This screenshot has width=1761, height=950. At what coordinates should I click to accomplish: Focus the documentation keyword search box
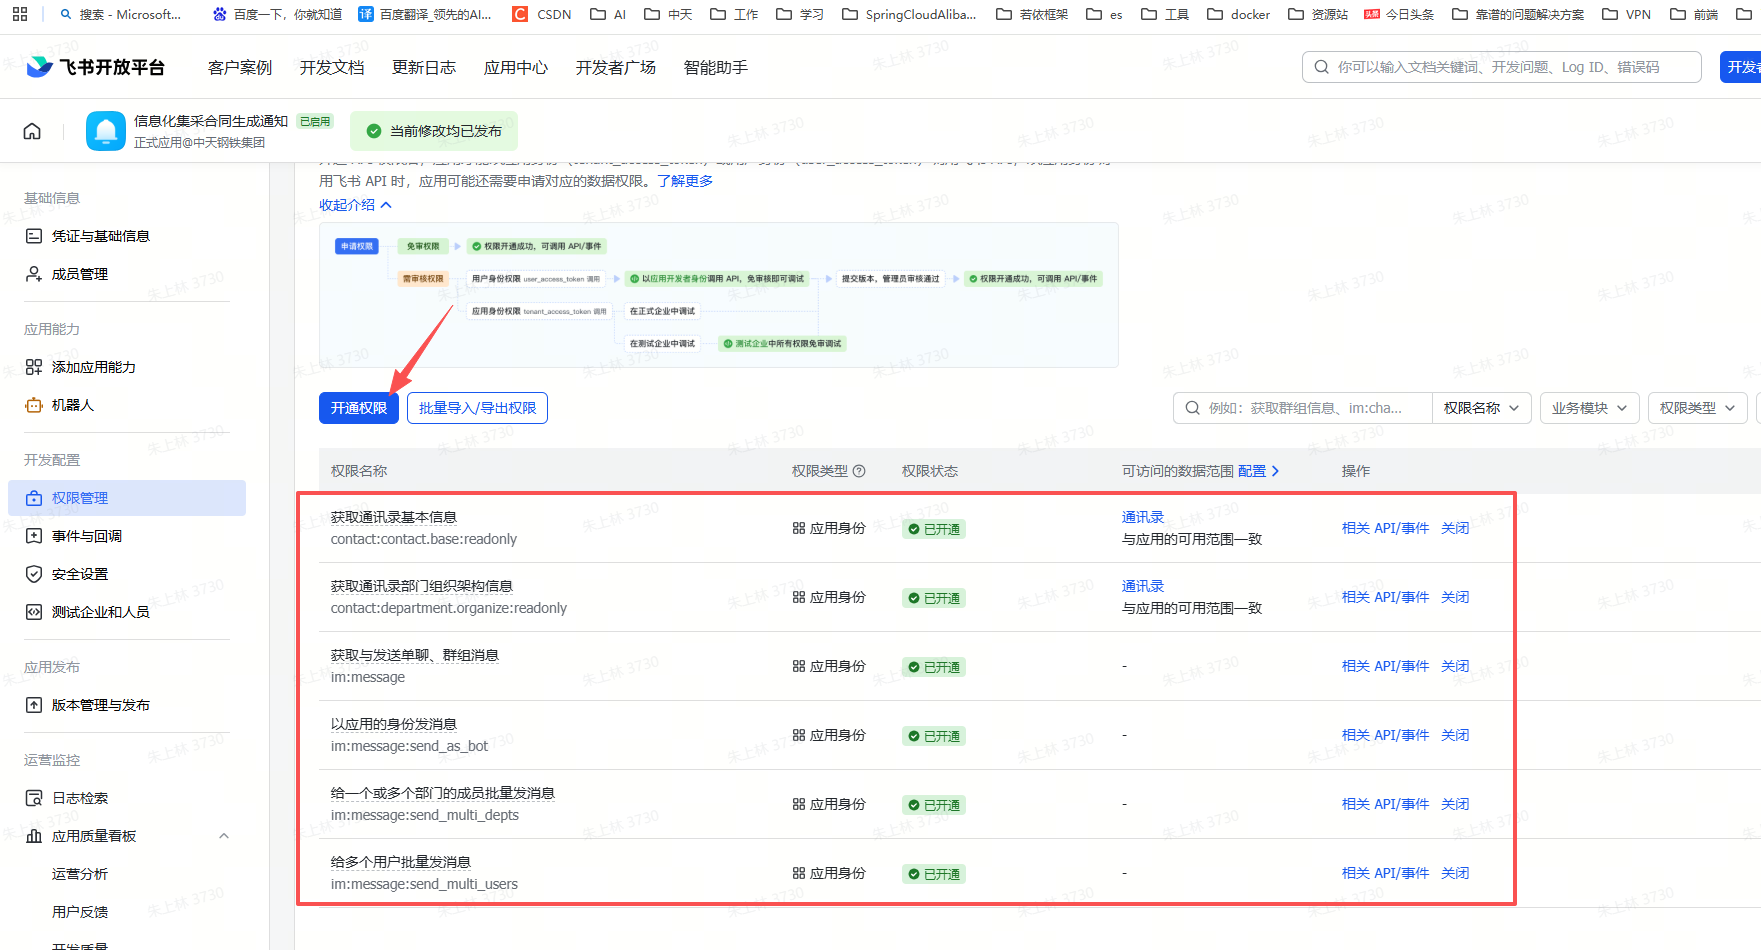tap(1502, 67)
